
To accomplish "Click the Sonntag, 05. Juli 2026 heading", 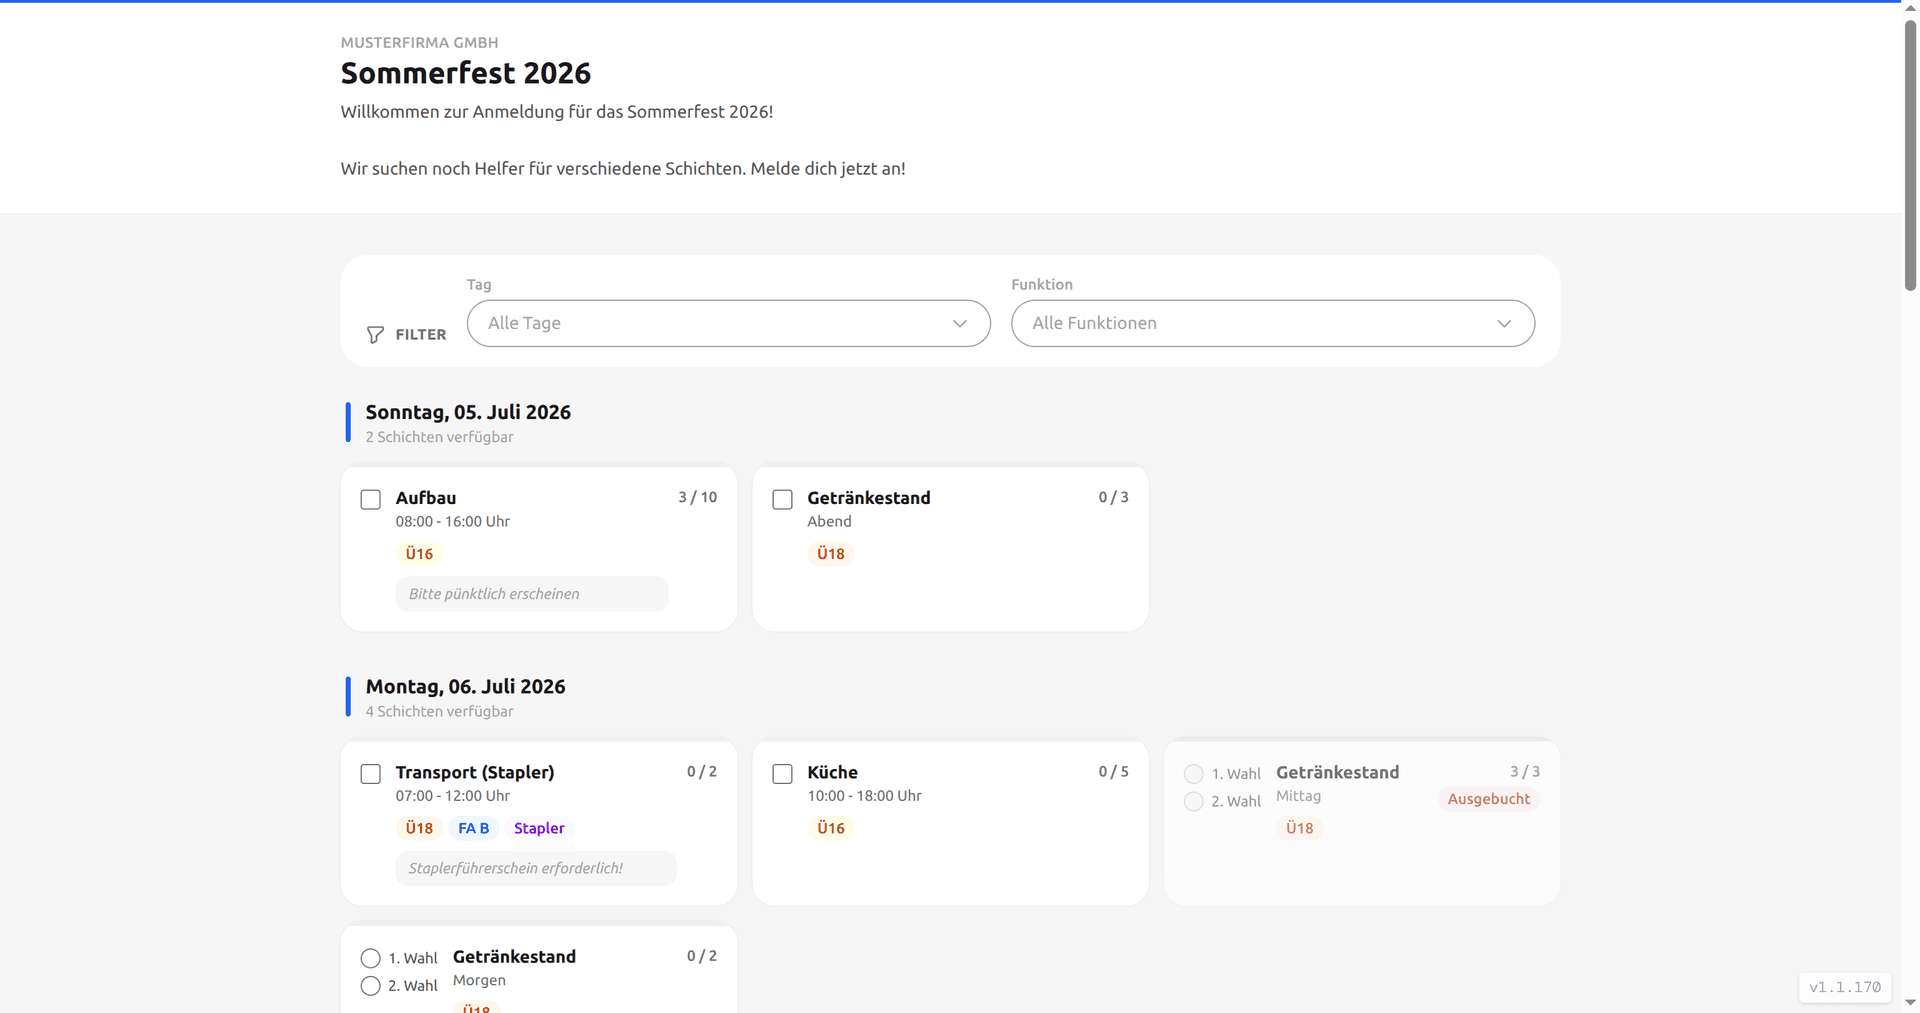I will pos(468,412).
